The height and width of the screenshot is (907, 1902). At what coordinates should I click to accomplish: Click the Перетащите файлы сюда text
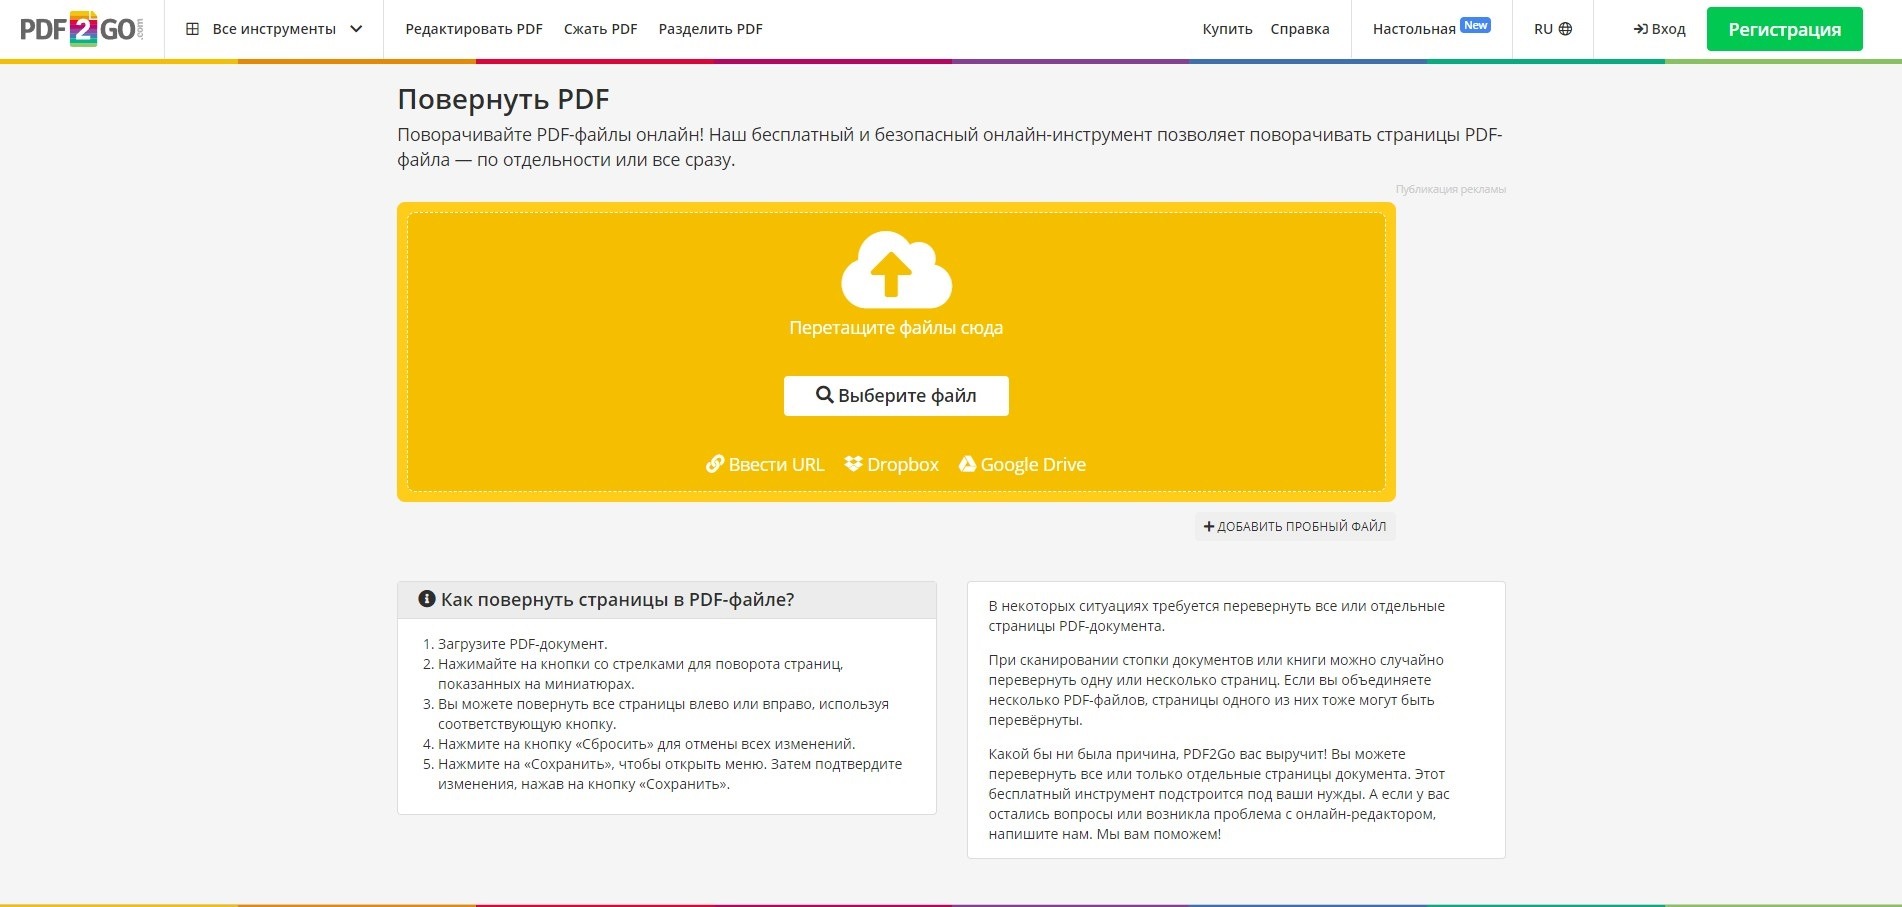click(896, 328)
